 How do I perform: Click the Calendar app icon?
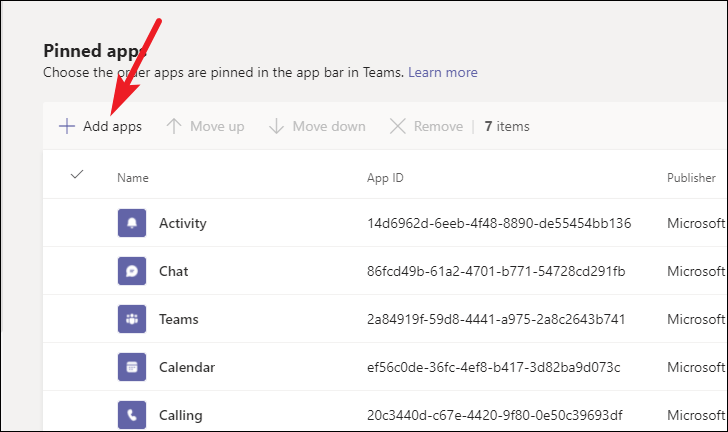coord(132,367)
